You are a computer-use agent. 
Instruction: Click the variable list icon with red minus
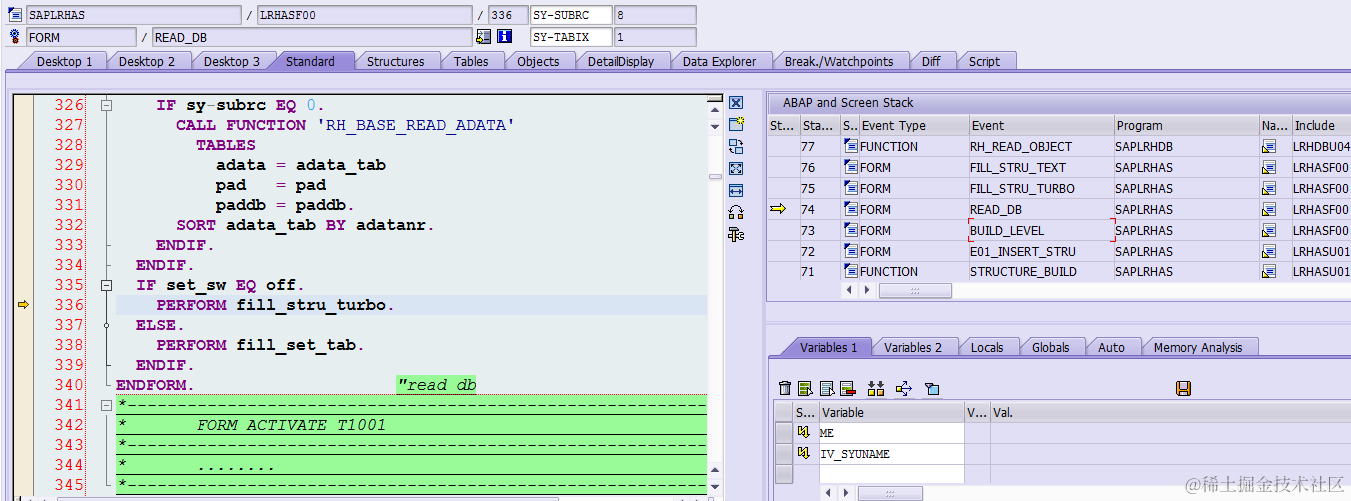coord(847,388)
